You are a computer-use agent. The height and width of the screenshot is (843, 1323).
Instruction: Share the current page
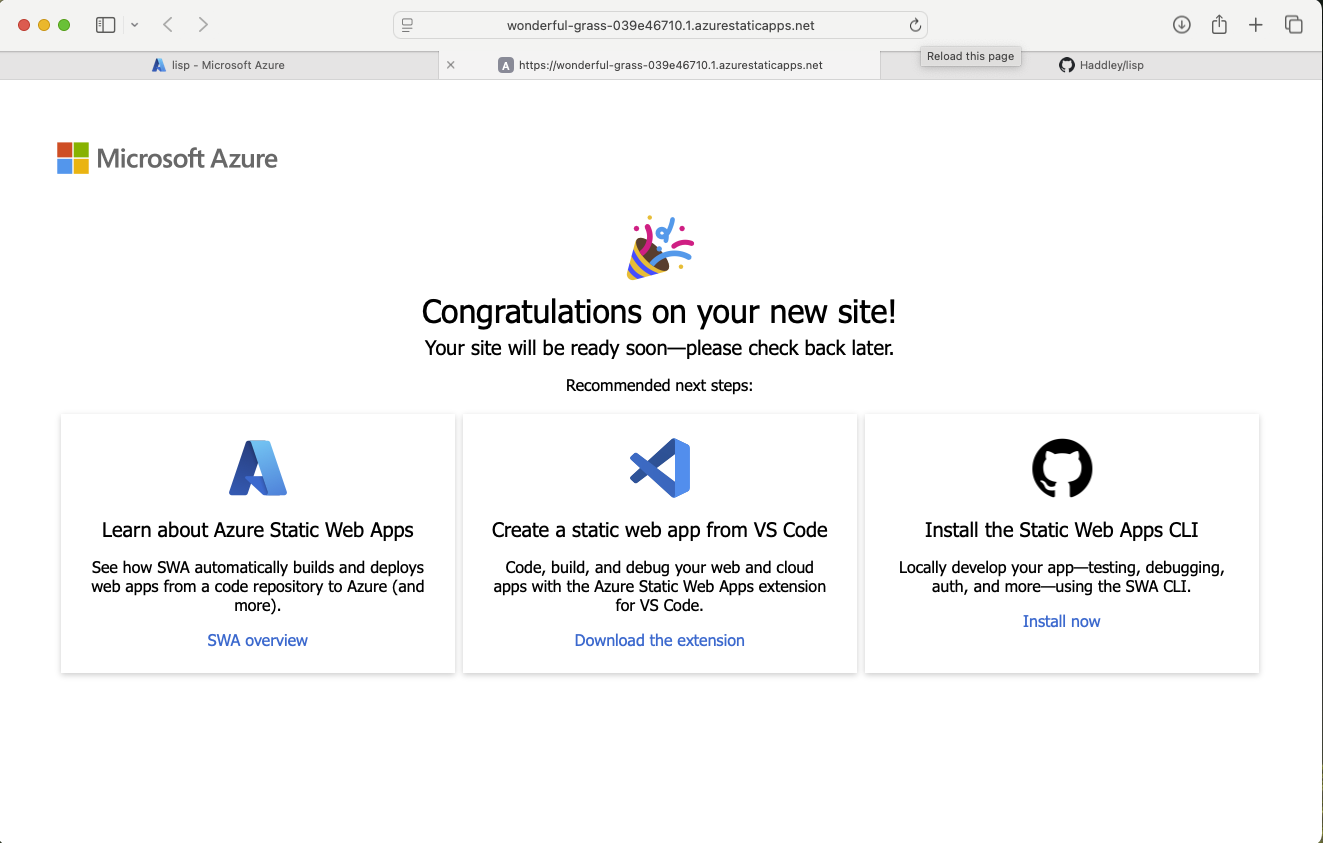click(1219, 24)
